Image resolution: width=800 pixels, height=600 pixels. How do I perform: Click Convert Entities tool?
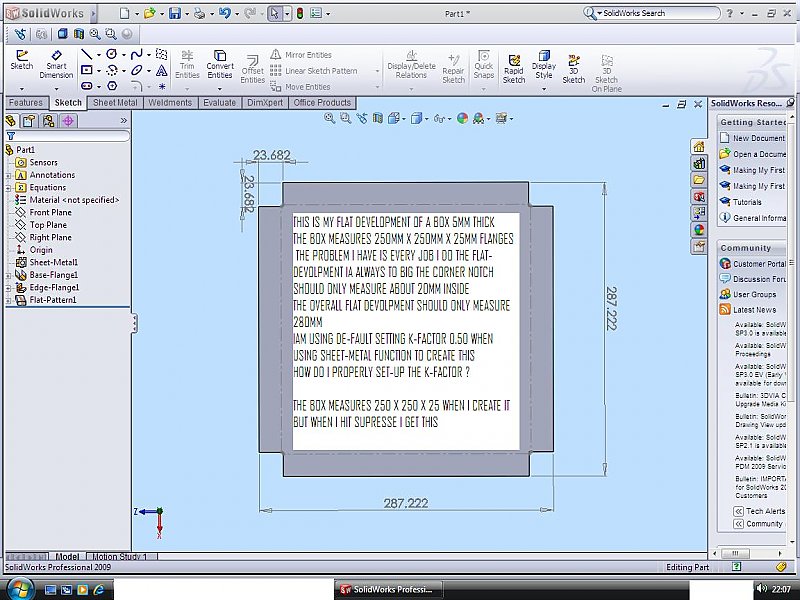220,64
